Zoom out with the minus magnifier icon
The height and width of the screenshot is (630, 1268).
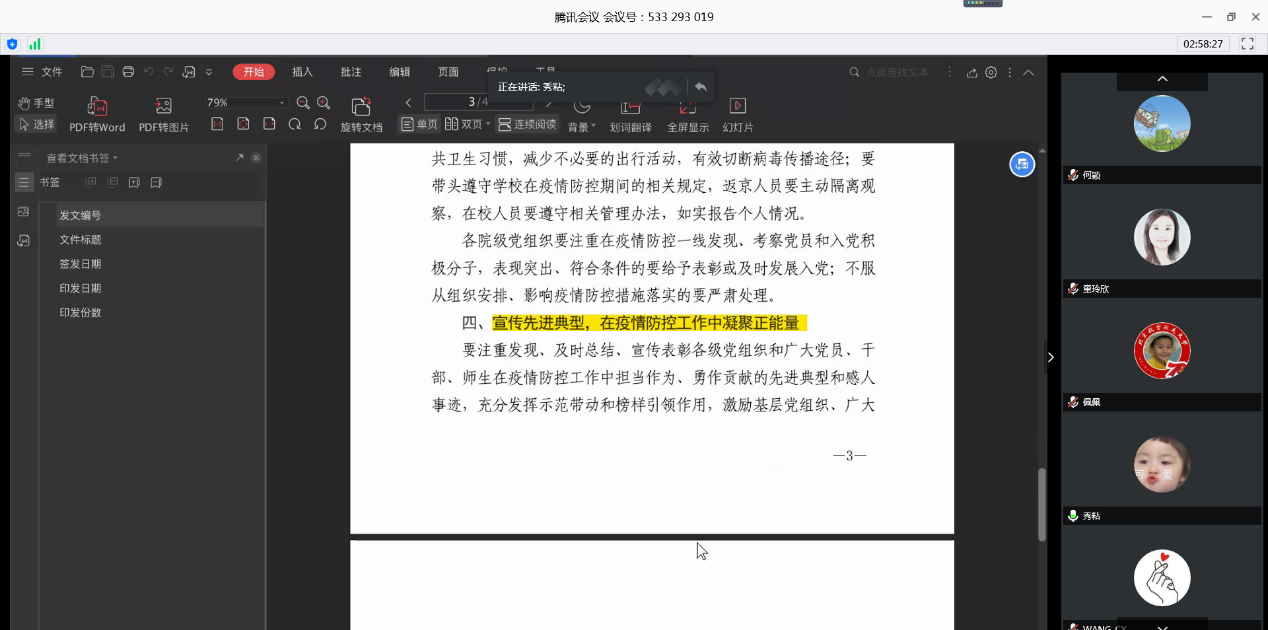click(303, 103)
